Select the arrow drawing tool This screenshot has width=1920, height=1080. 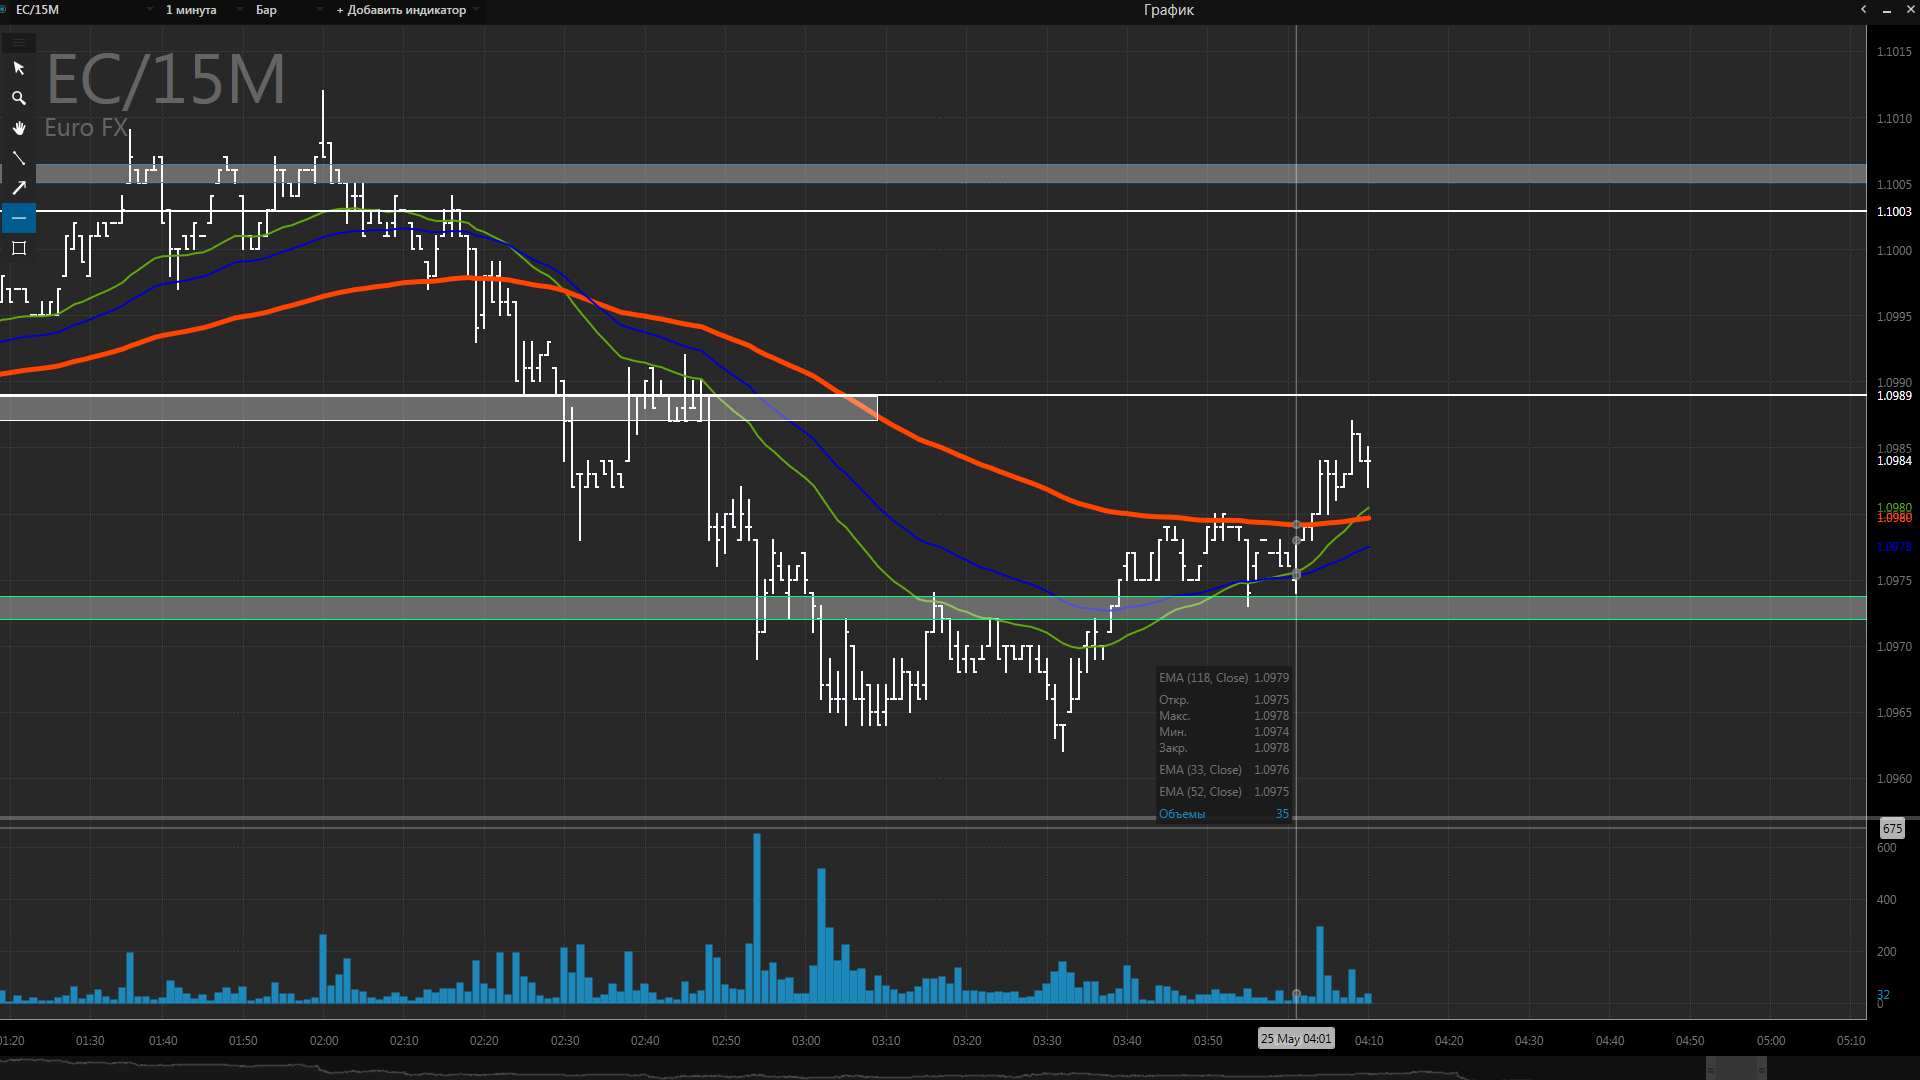click(x=18, y=188)
